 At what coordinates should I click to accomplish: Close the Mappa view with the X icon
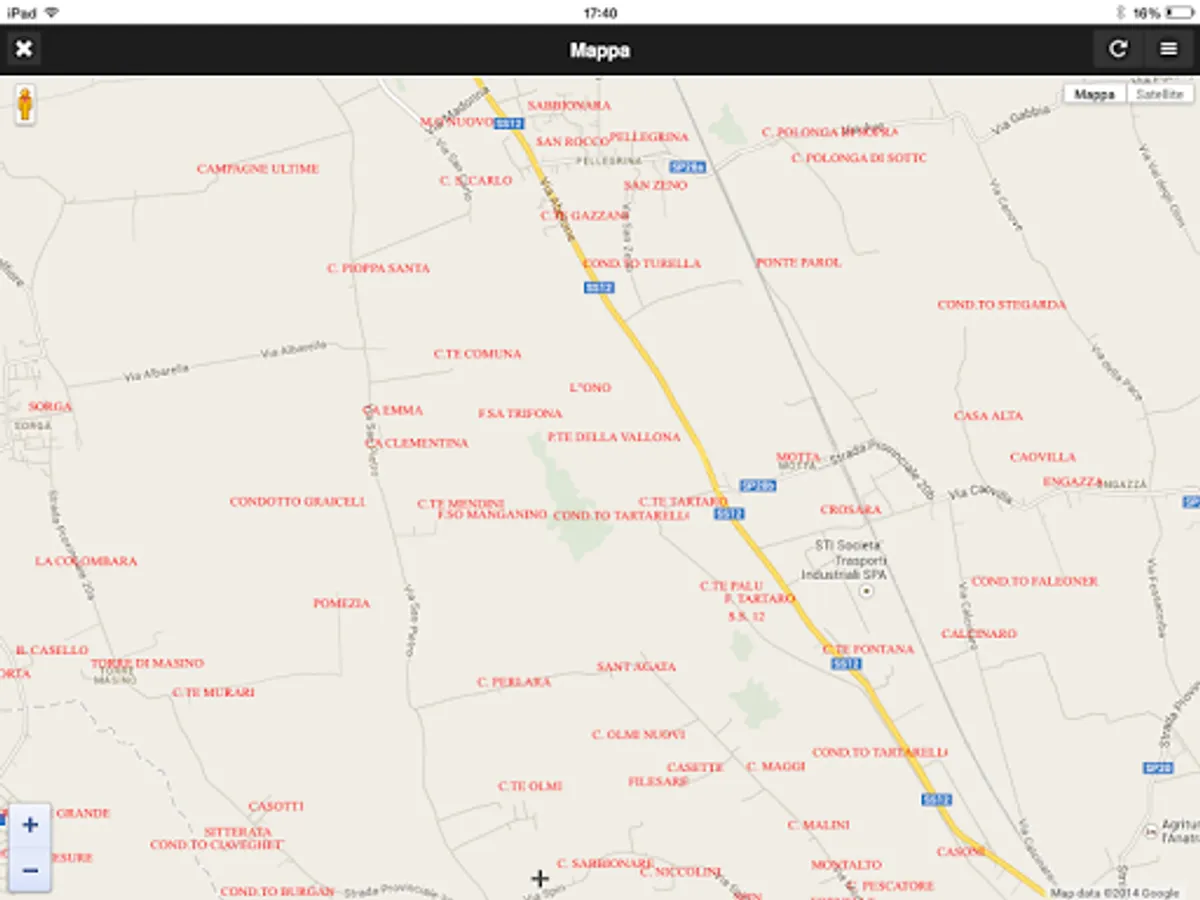coord(24,49)
